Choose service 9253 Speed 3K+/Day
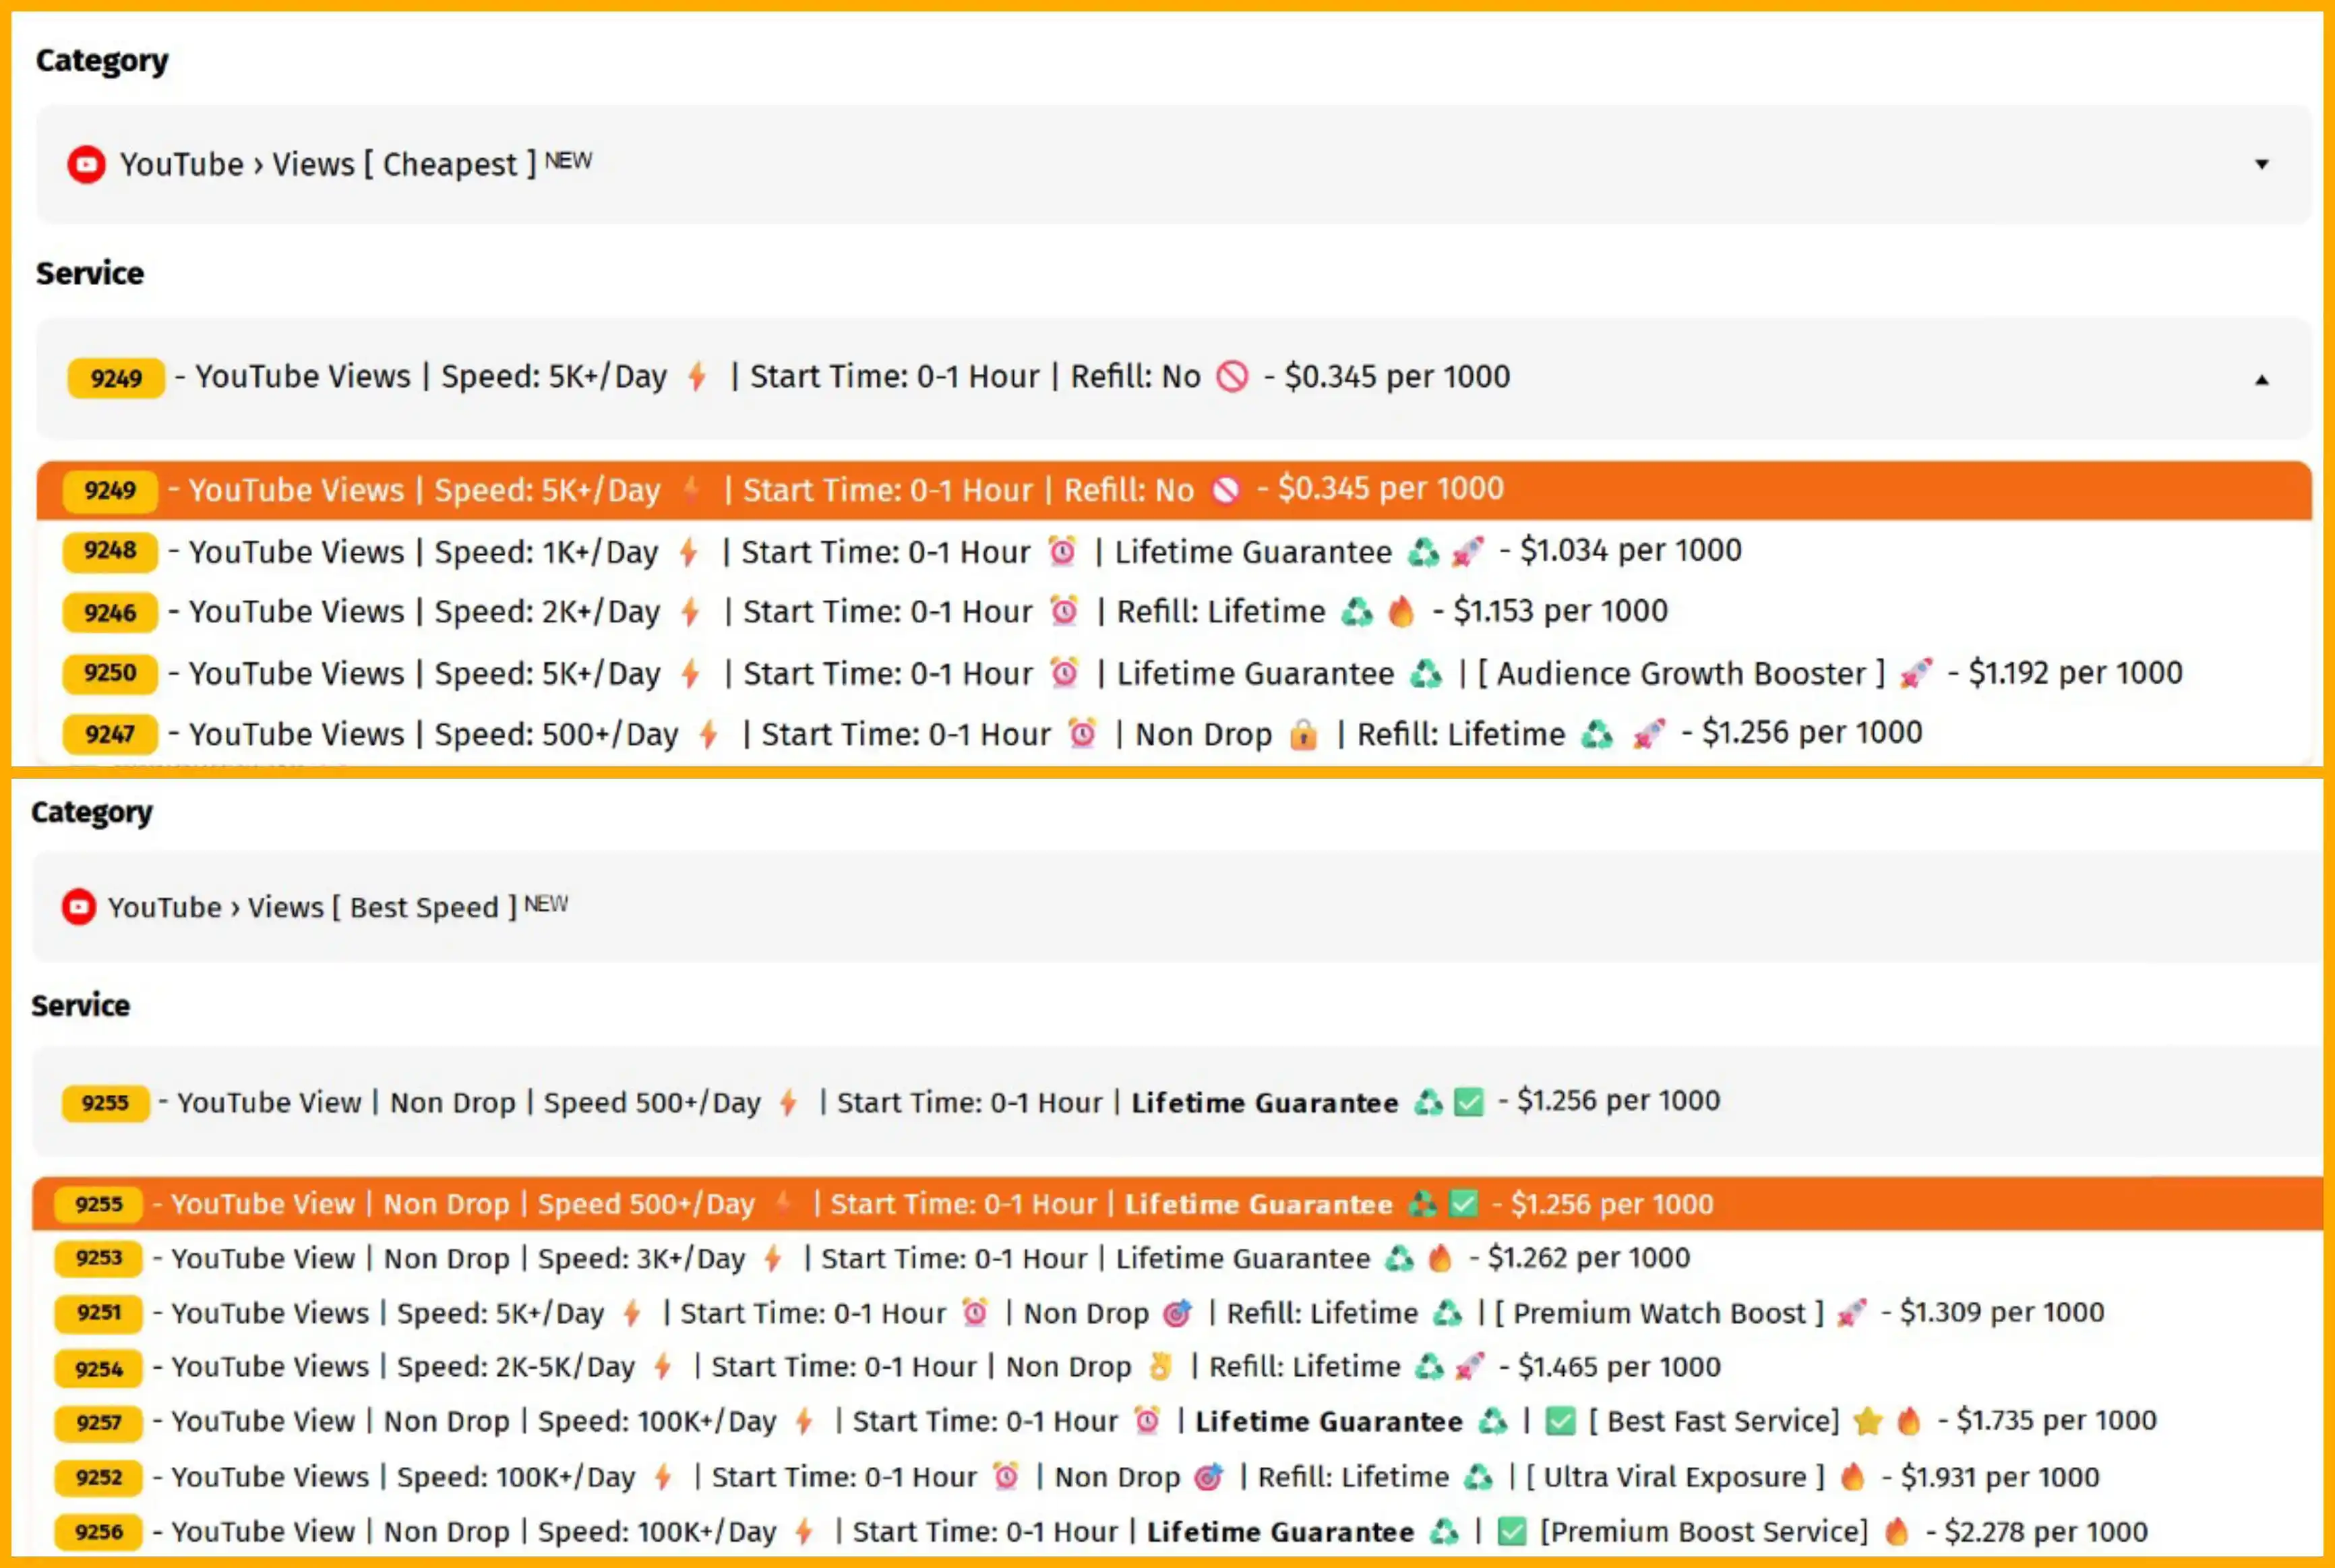 1177,1258
